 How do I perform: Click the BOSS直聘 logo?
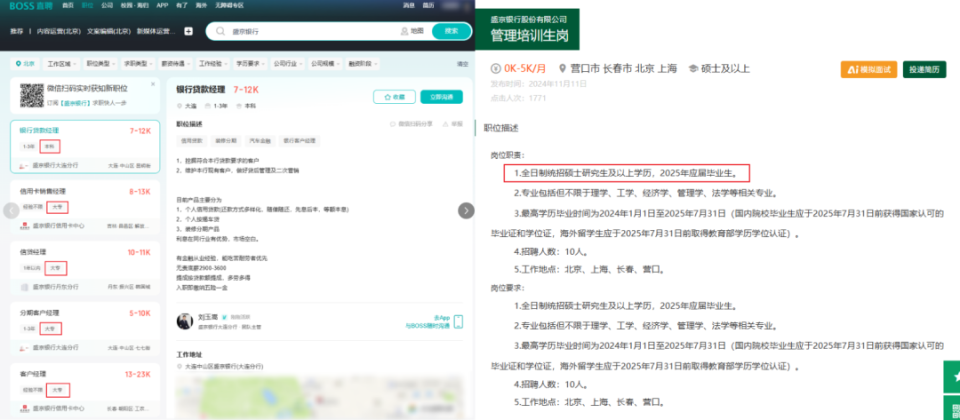click(30, 6)
